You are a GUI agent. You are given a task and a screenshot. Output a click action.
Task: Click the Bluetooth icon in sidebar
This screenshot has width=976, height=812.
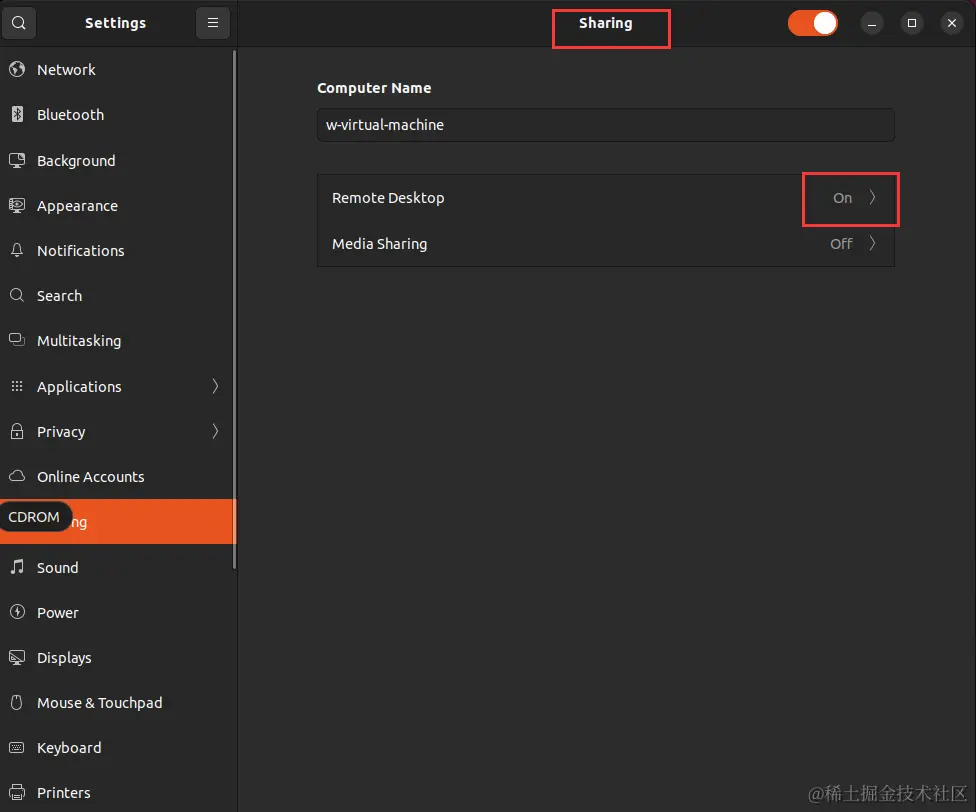coord(17,114)
